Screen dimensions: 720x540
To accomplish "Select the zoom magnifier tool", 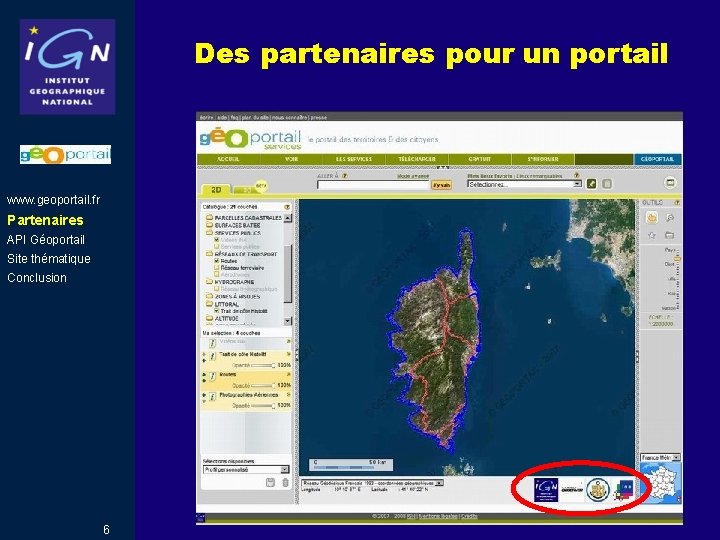I will 670,218.
